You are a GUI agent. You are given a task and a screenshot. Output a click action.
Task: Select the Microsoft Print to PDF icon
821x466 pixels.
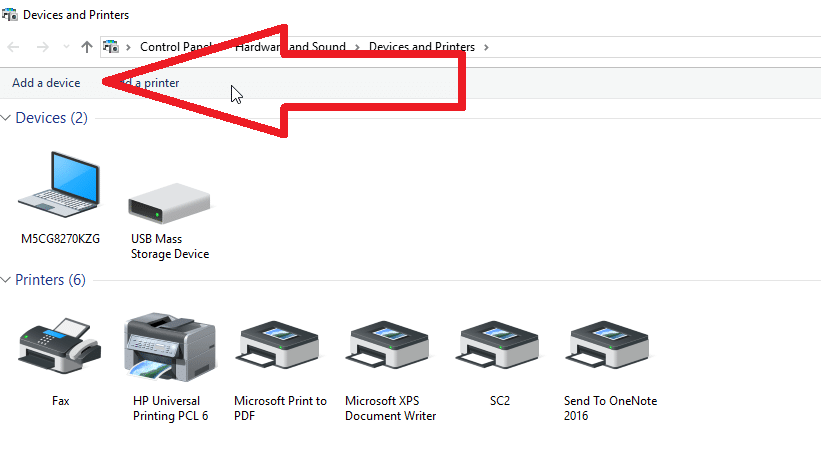tap(278, 345)
